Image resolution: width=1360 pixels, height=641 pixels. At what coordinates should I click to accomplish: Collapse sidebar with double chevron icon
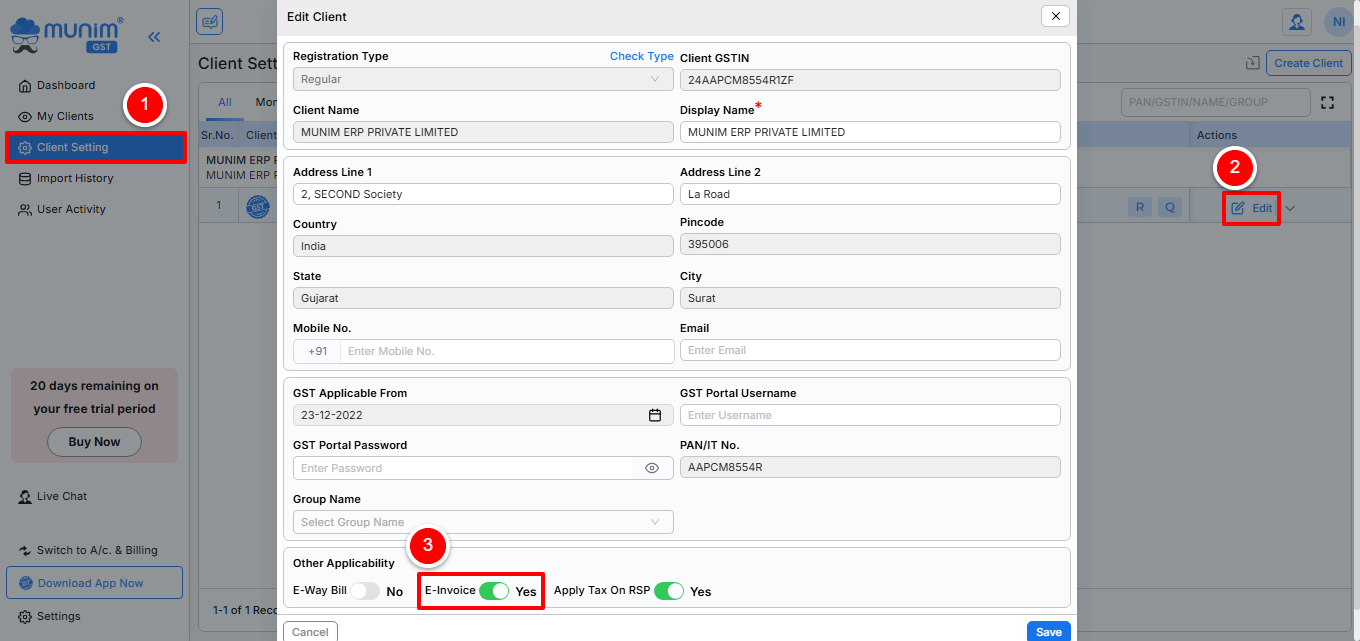click(x=154, y=37)
